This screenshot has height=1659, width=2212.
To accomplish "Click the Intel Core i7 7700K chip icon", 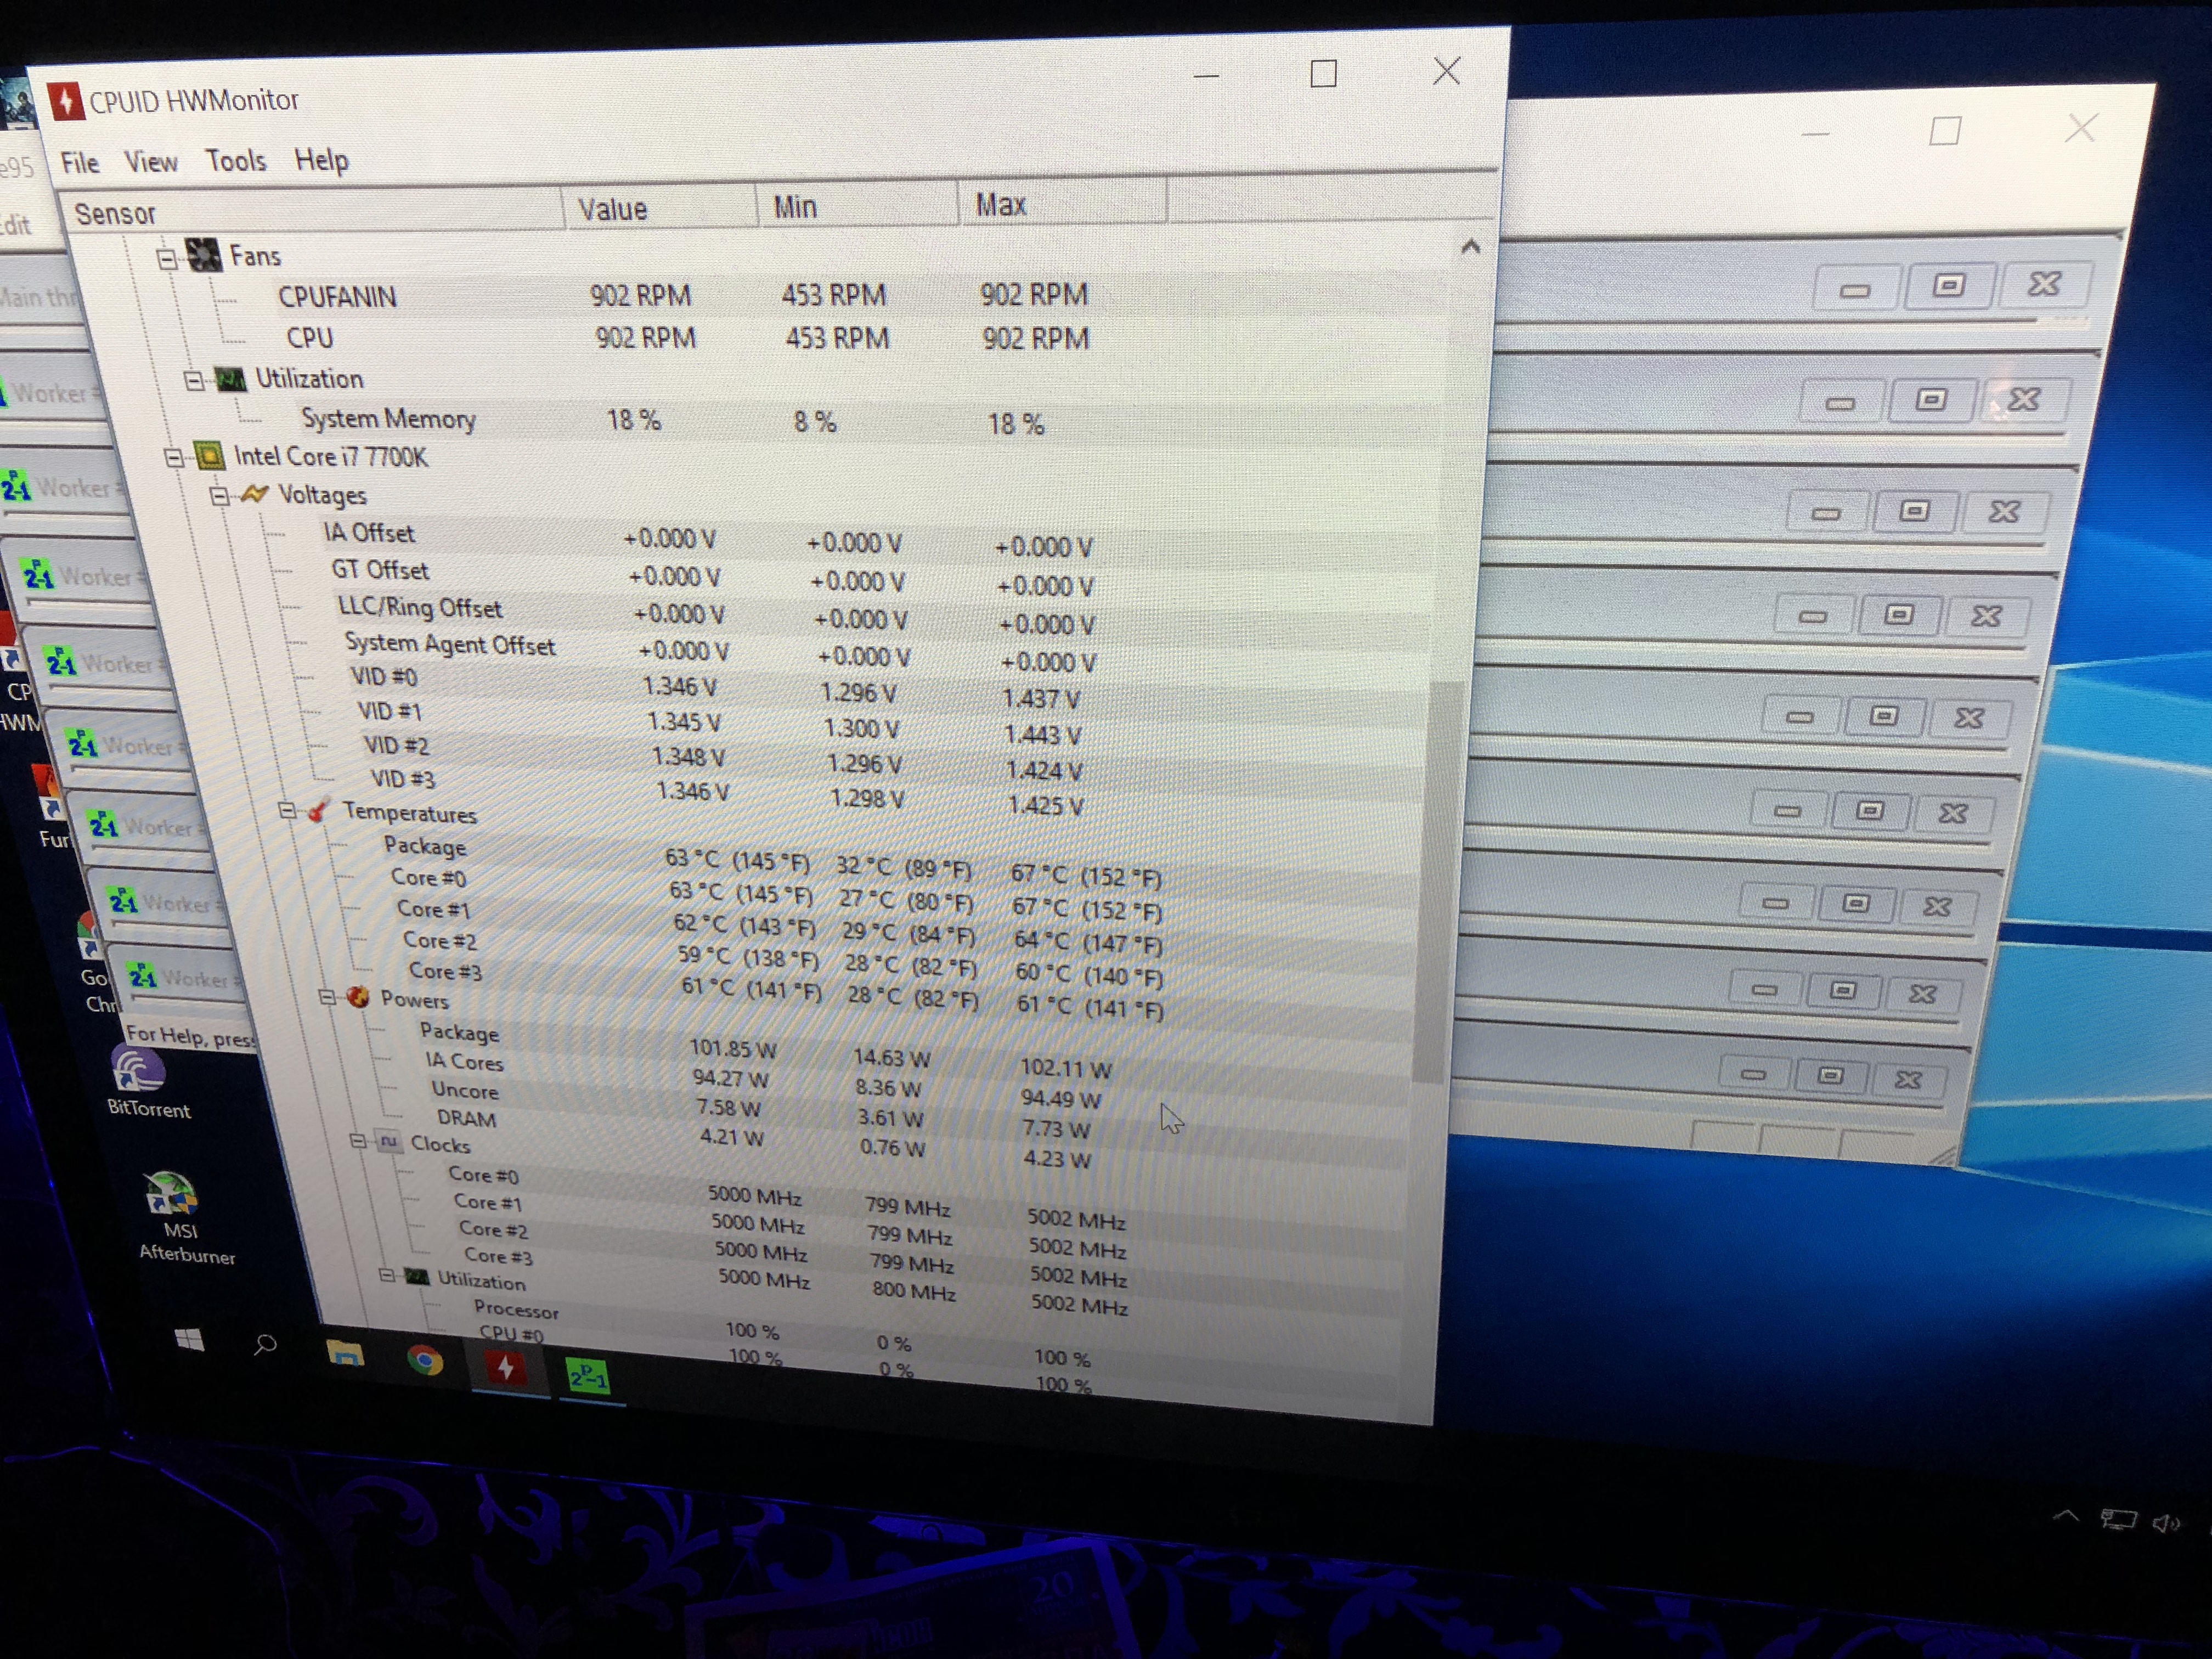I will point(209,456).
